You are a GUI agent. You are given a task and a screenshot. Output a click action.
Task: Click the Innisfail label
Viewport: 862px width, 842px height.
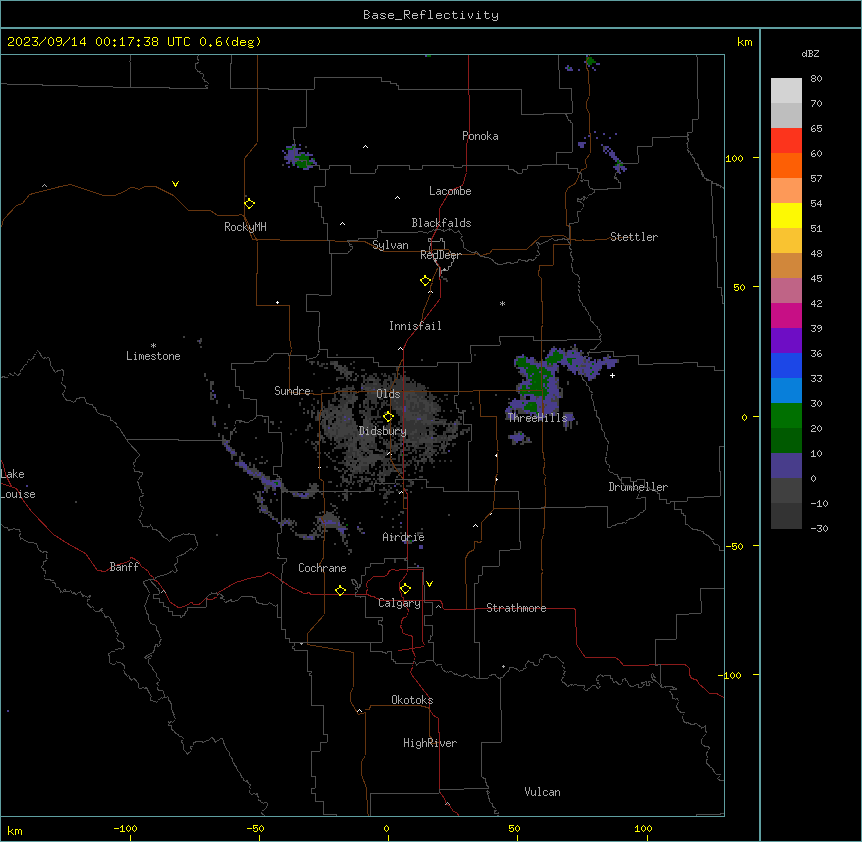coord(415,326)
